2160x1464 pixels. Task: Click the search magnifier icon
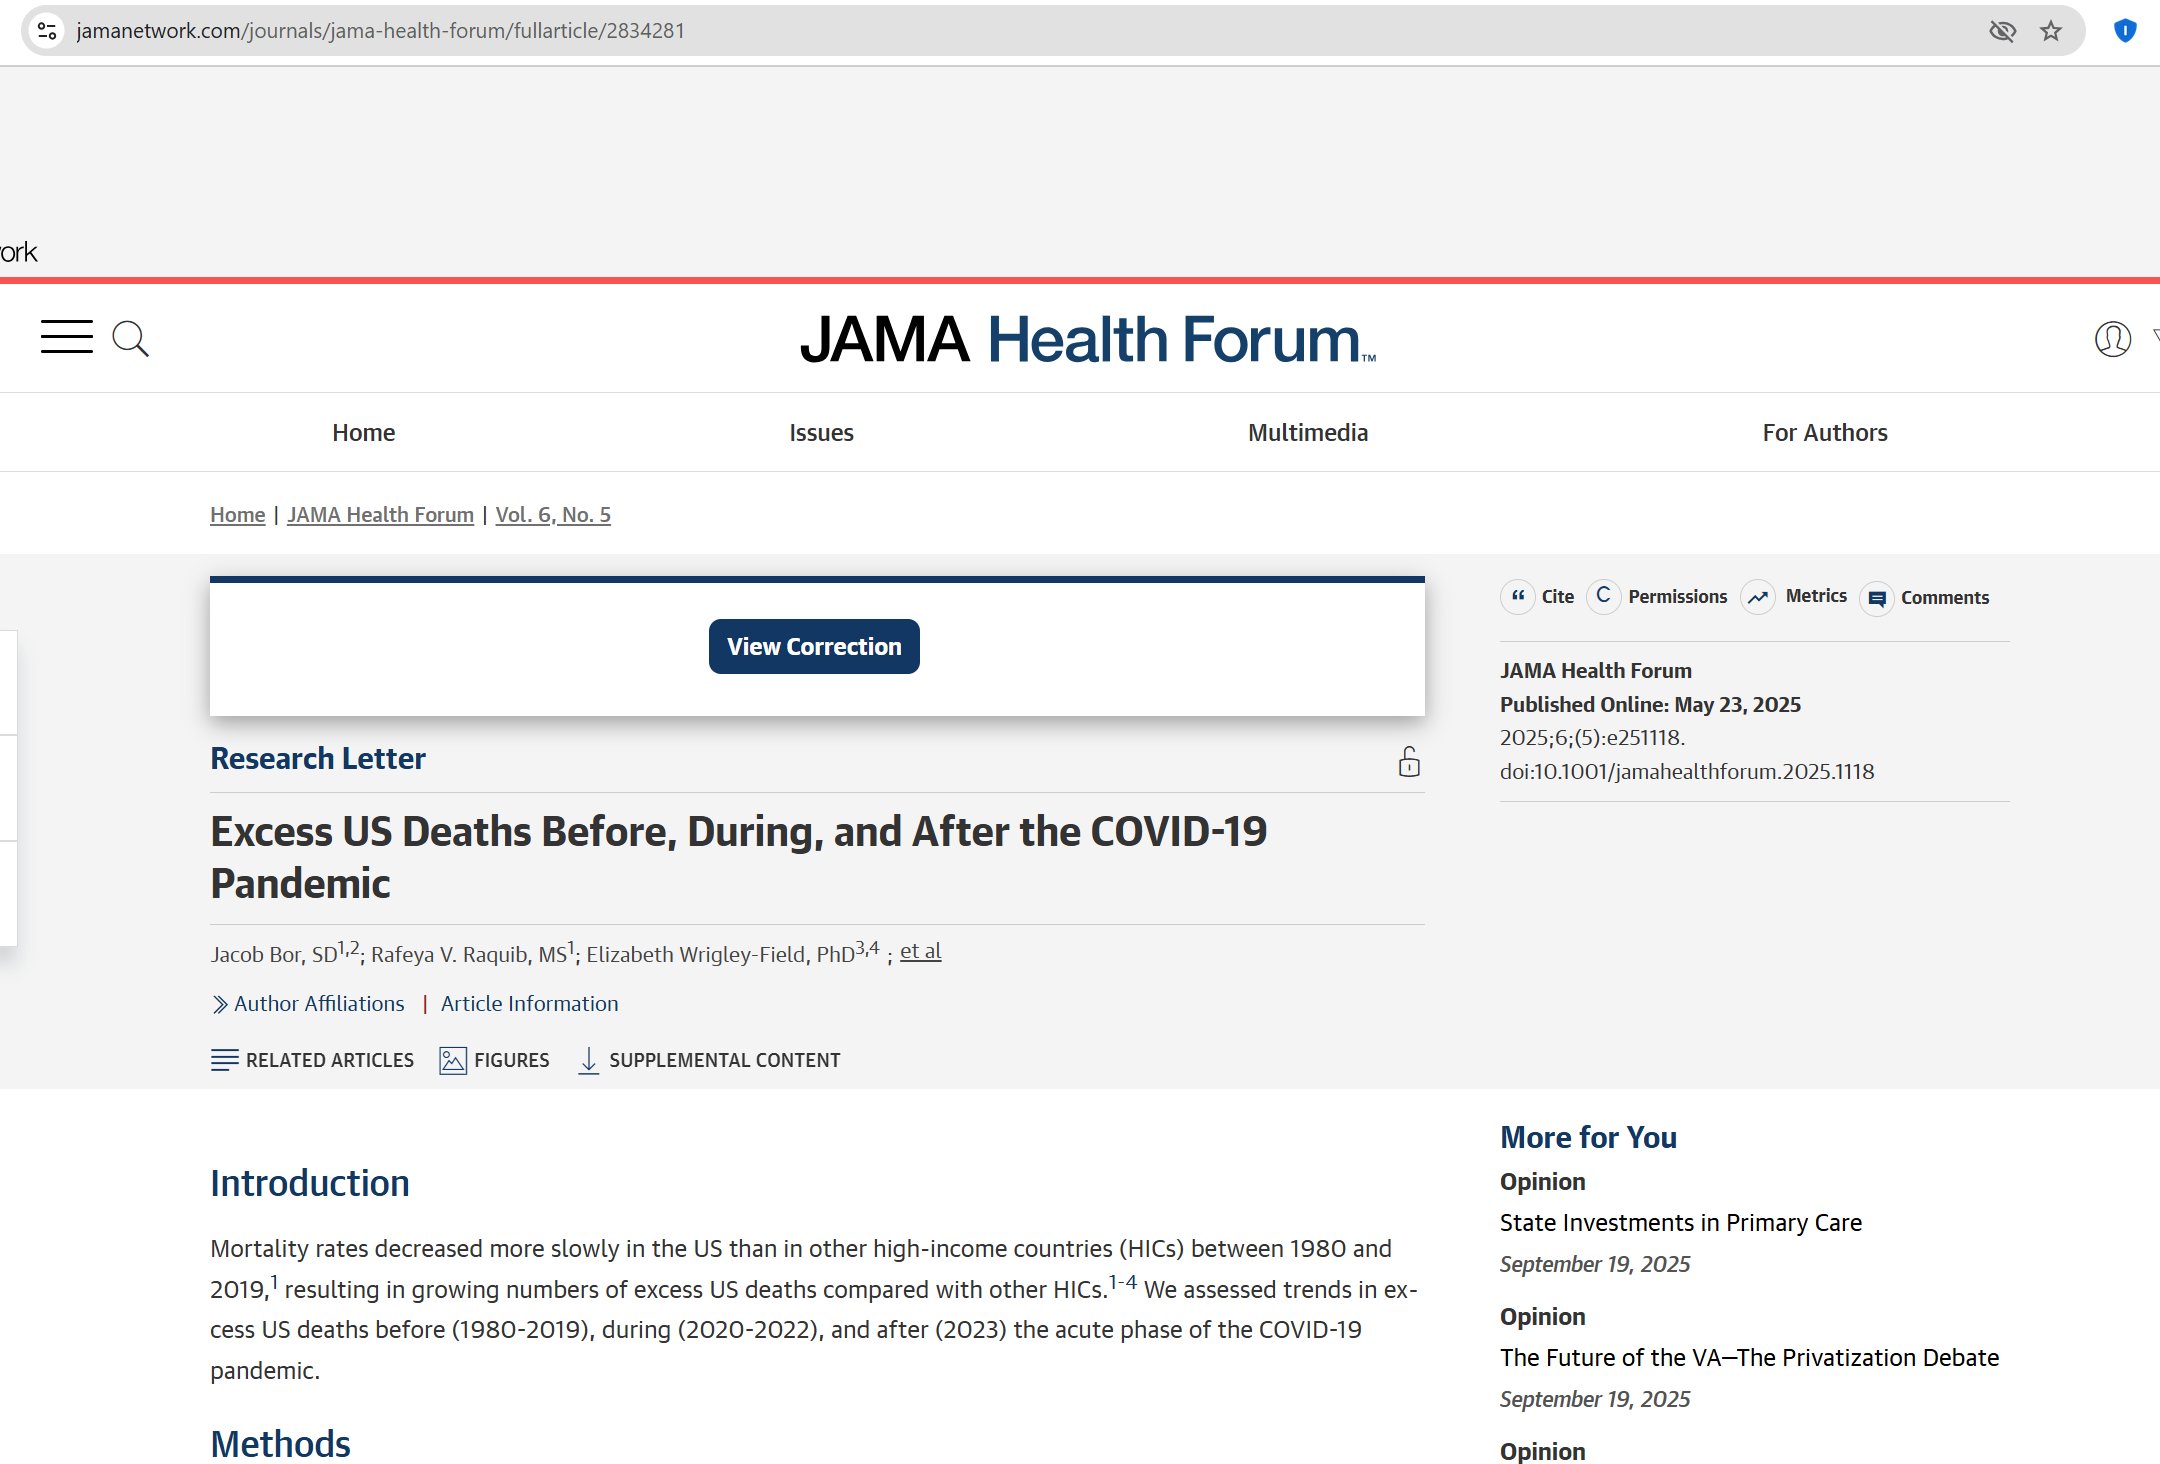tap(130, 339)
